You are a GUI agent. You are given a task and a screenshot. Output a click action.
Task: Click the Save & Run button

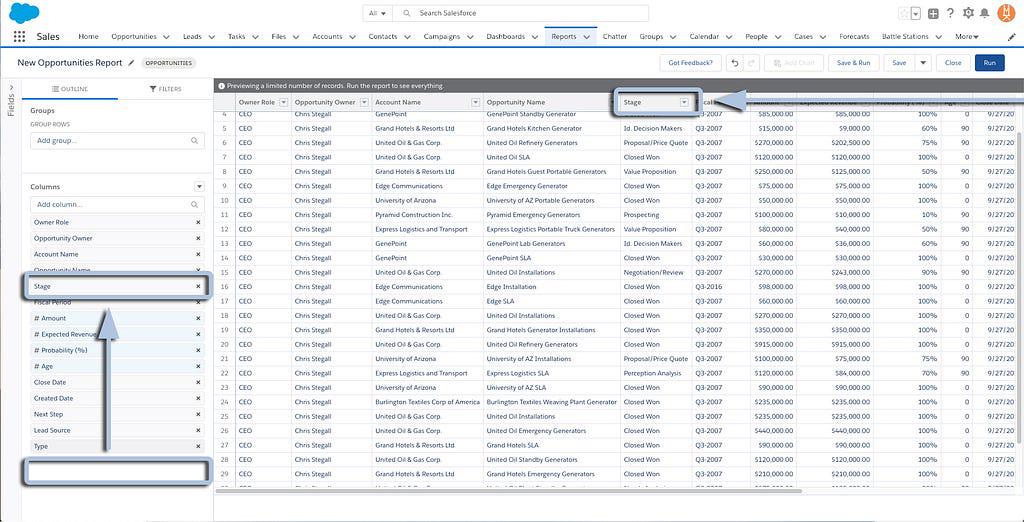853,63
